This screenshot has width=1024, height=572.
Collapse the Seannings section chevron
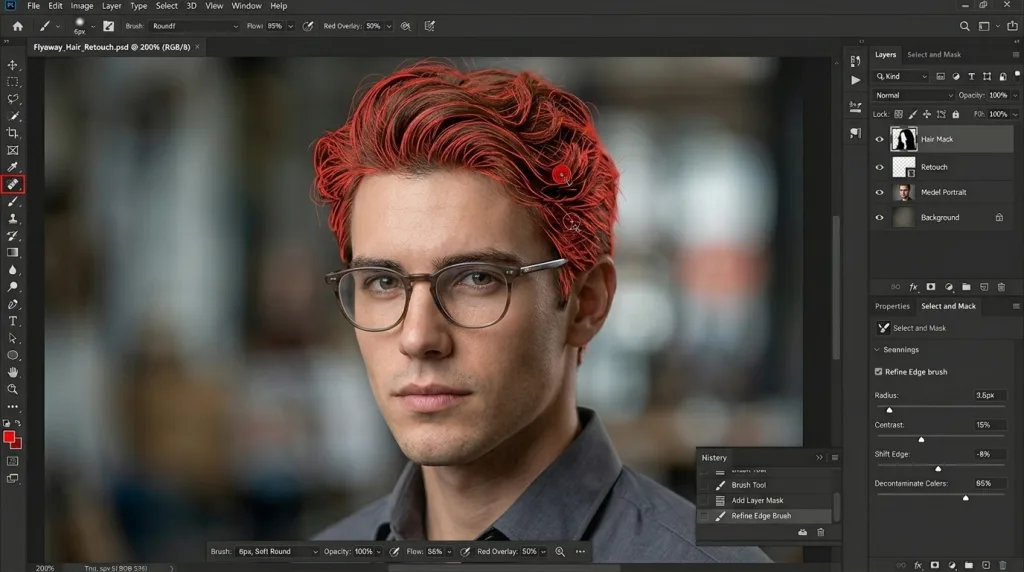[x=877, y=350]
